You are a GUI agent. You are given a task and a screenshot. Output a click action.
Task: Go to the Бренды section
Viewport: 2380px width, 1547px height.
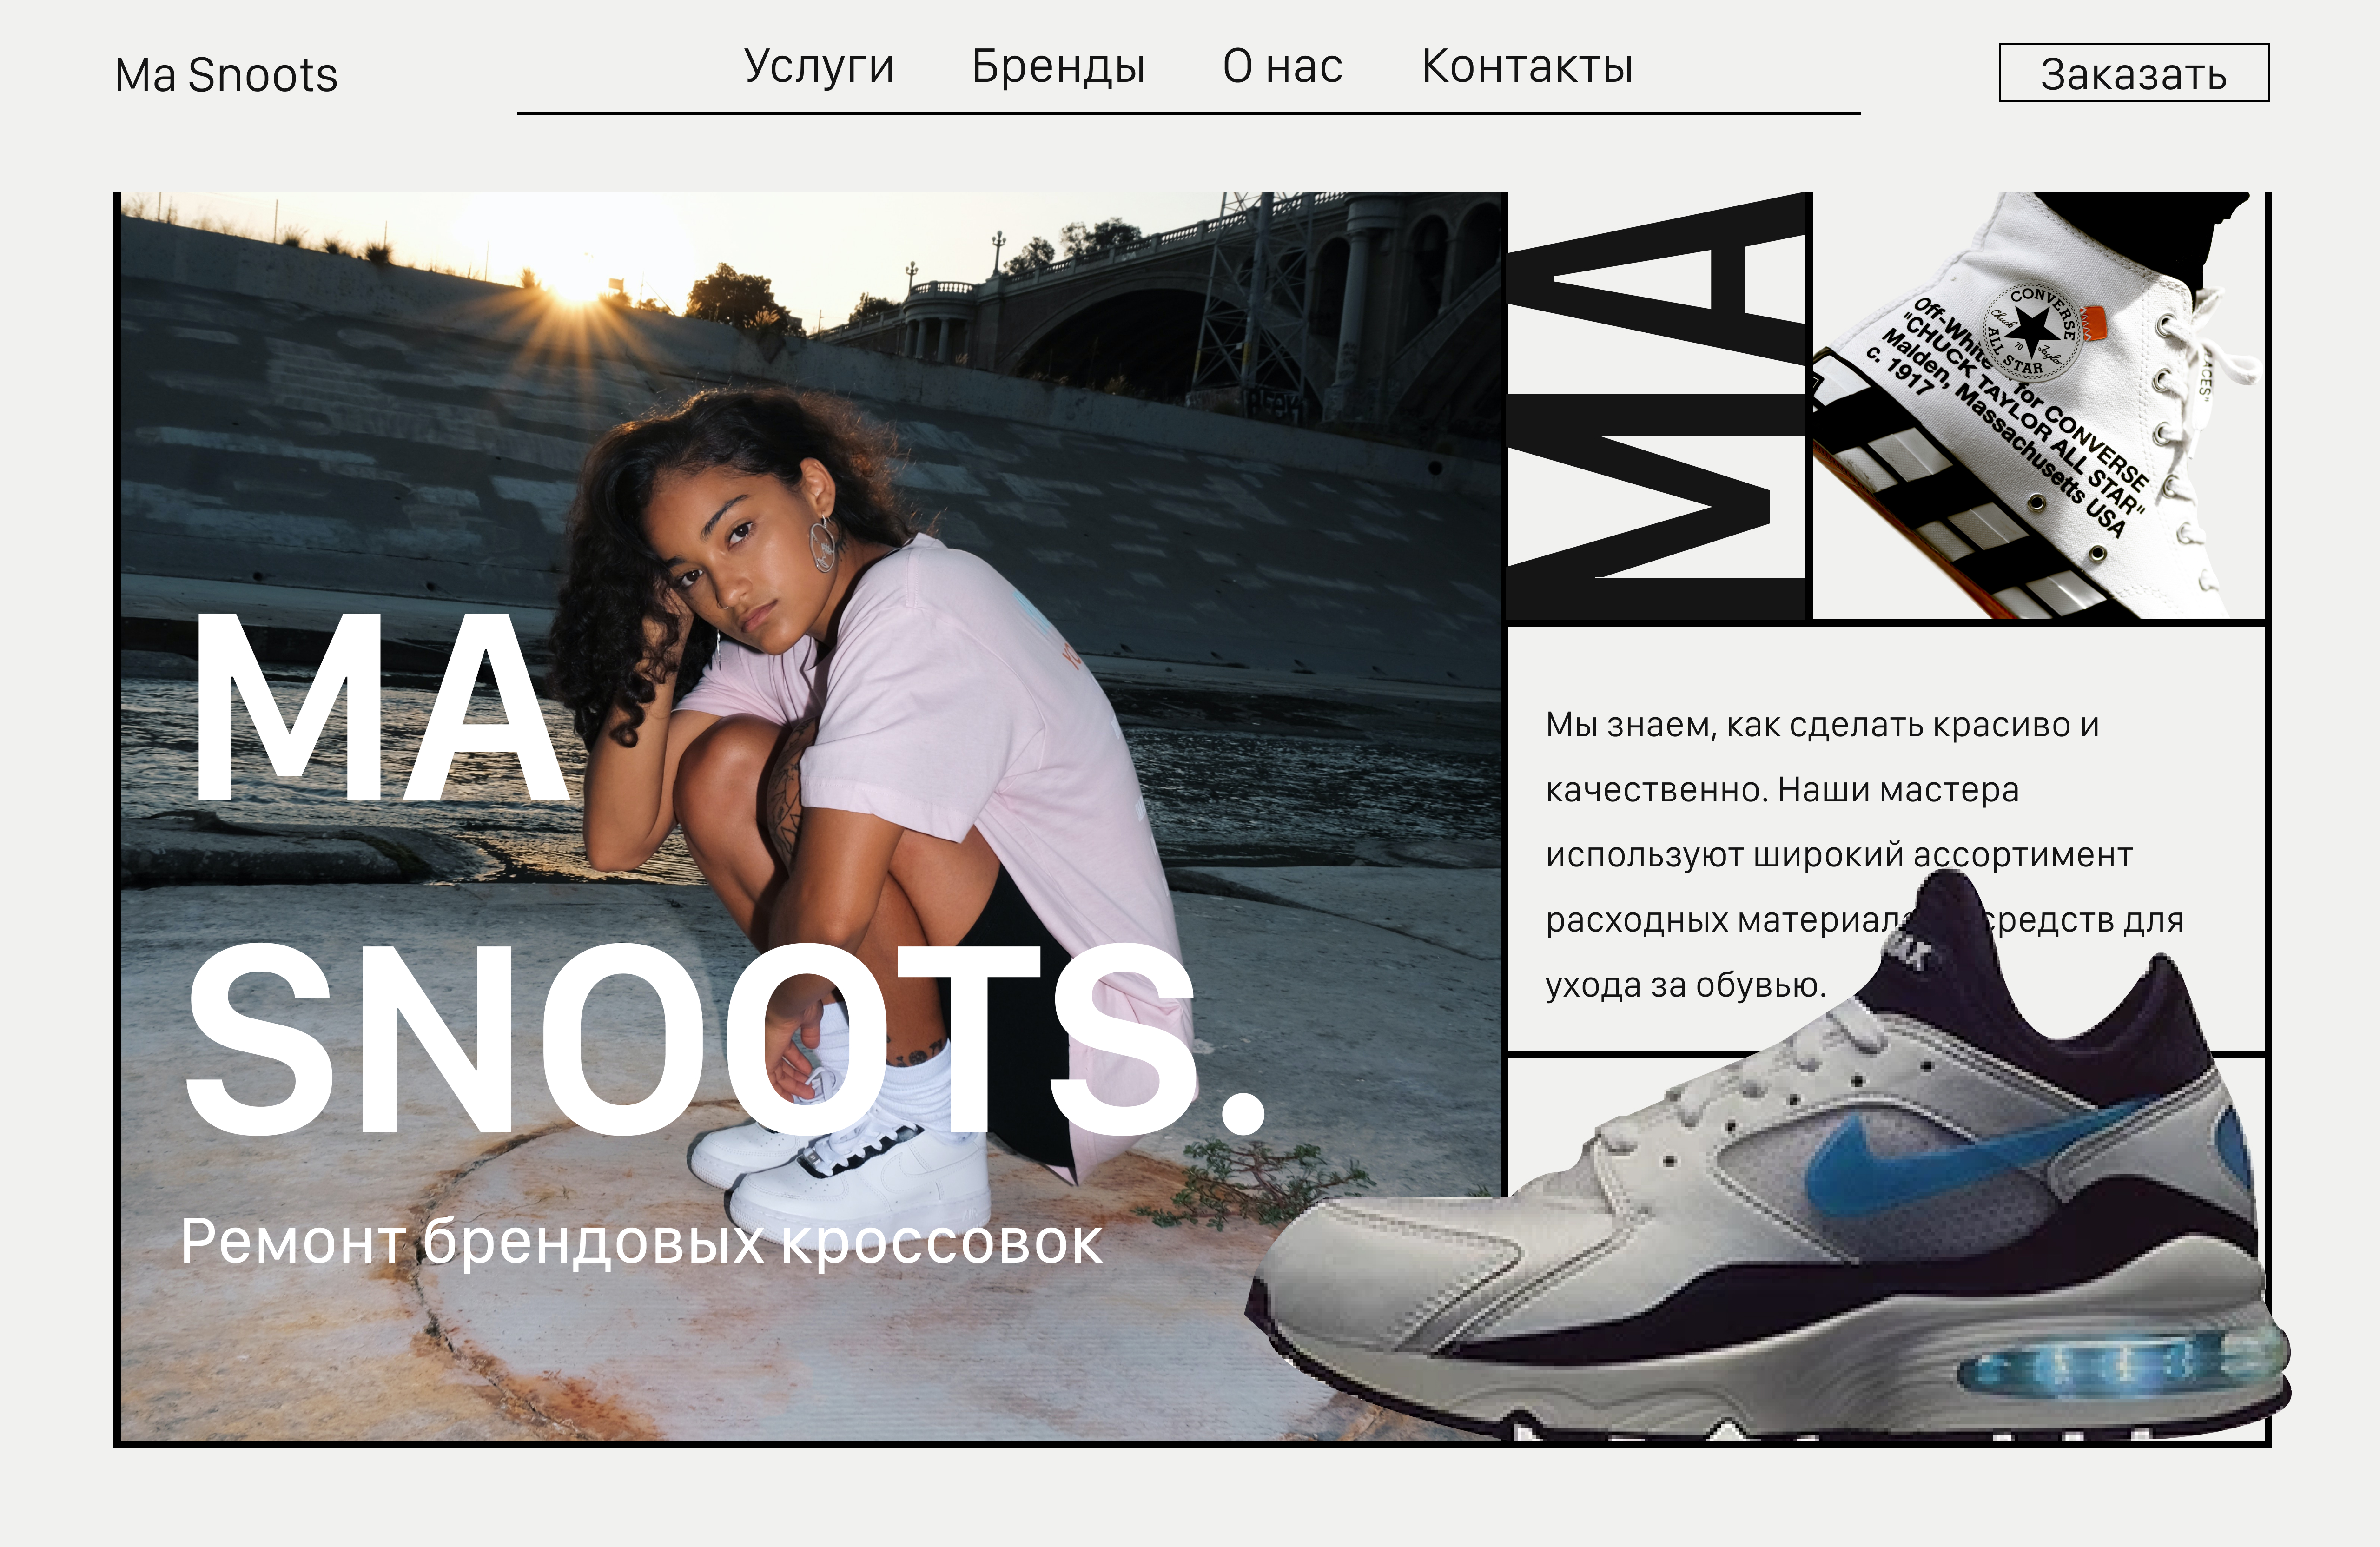[x=1058, y=67]
